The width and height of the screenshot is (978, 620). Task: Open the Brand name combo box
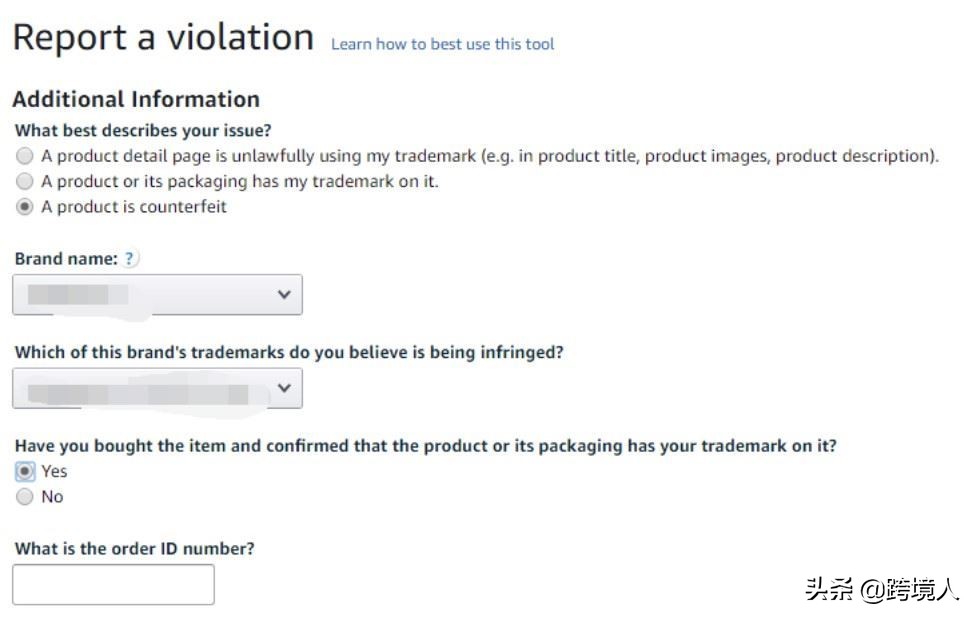point(157,295)
